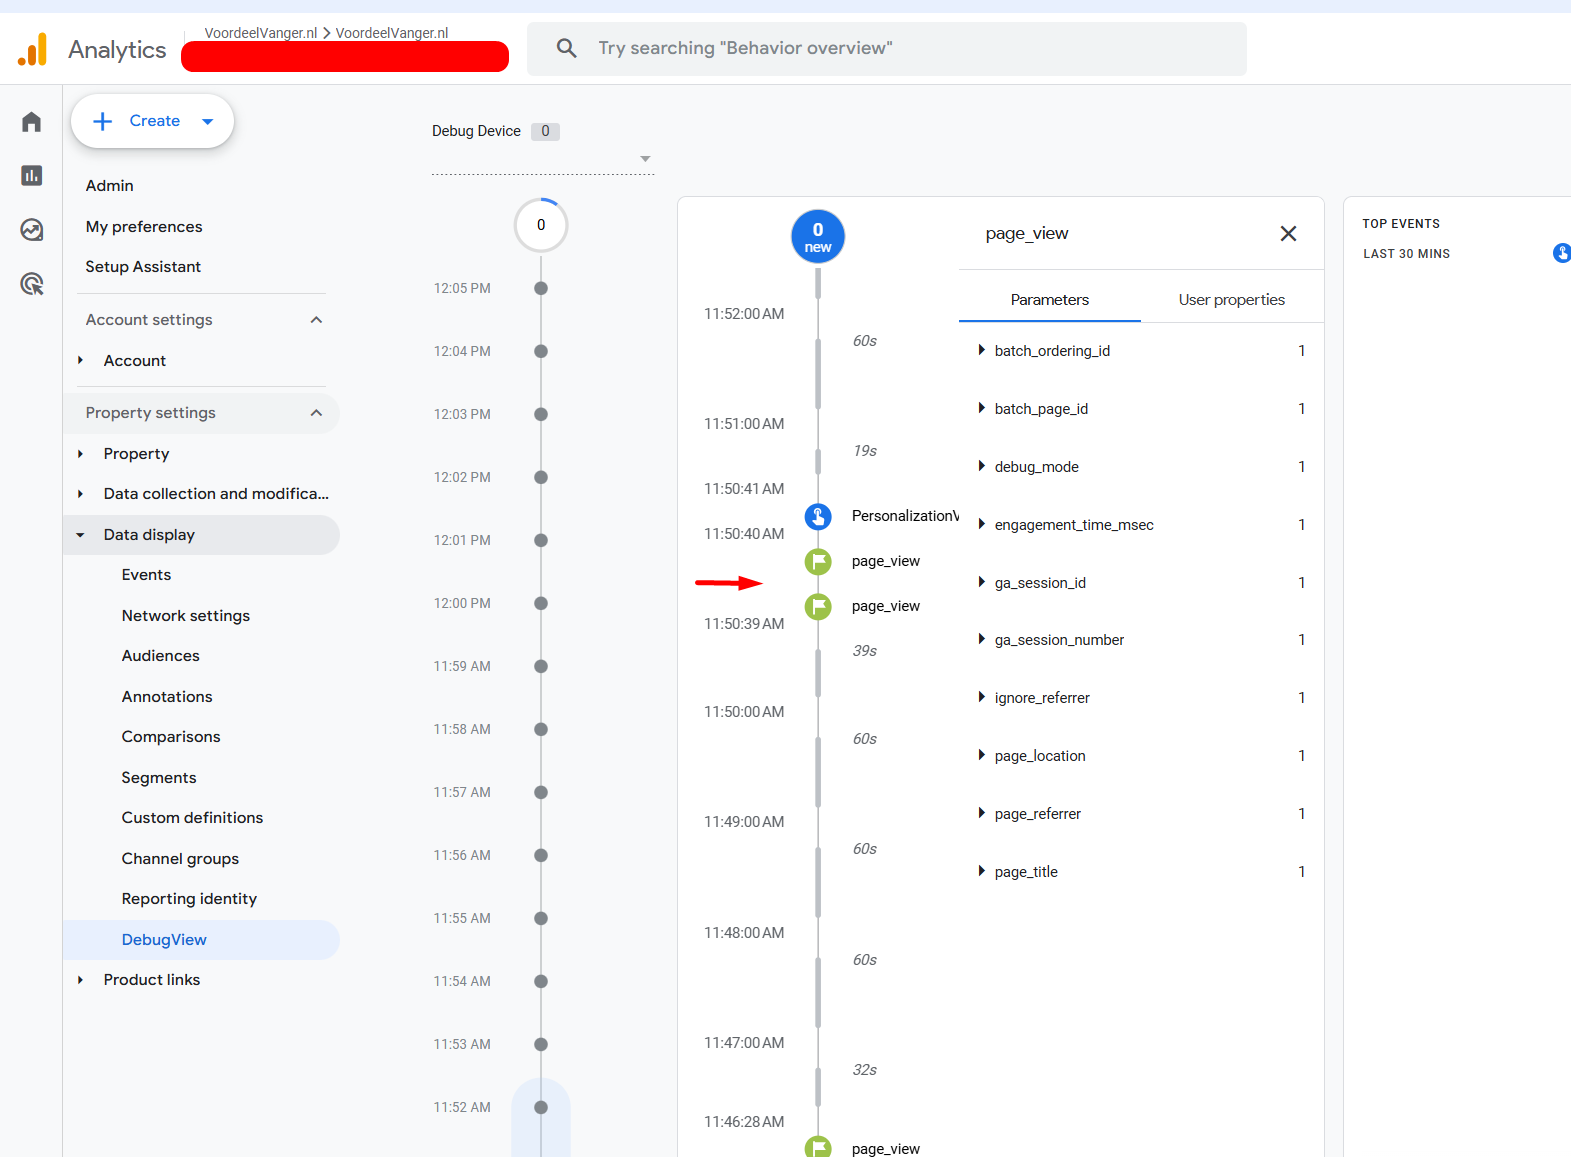This screenshot has height=1157, width=1571.
Task: Open the Debug Device dropdown arrow
Action: click(x=645, y=159)
